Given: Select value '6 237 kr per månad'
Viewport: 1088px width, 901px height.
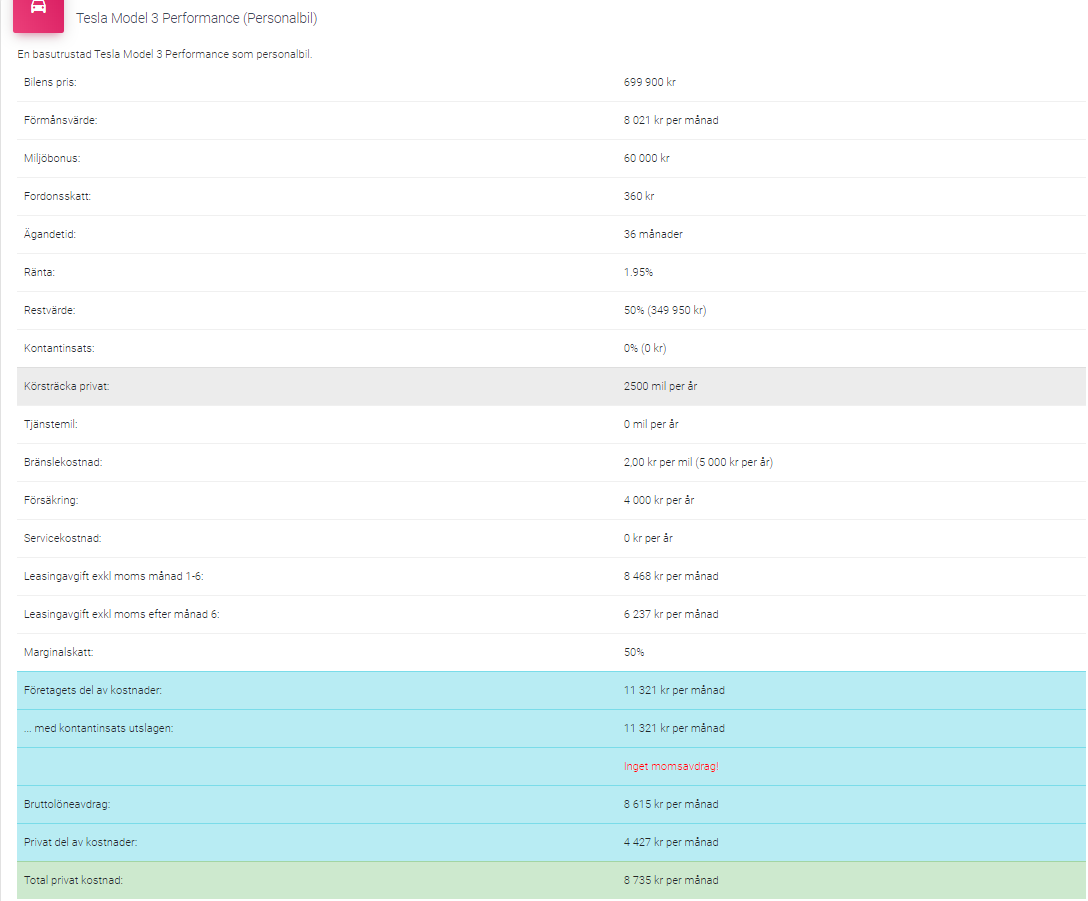Looking at the screenshot, I should (671, 614).
